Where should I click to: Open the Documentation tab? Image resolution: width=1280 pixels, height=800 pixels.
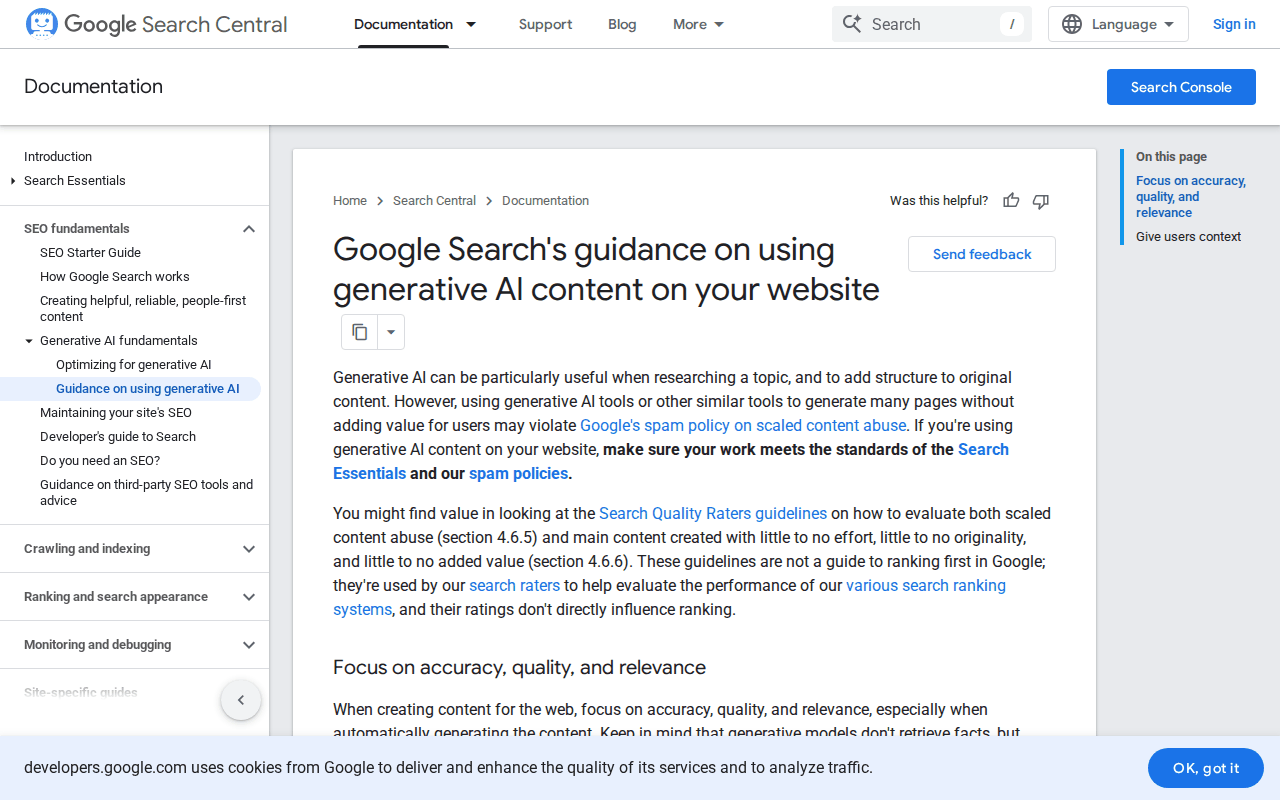tap(403, 24)
